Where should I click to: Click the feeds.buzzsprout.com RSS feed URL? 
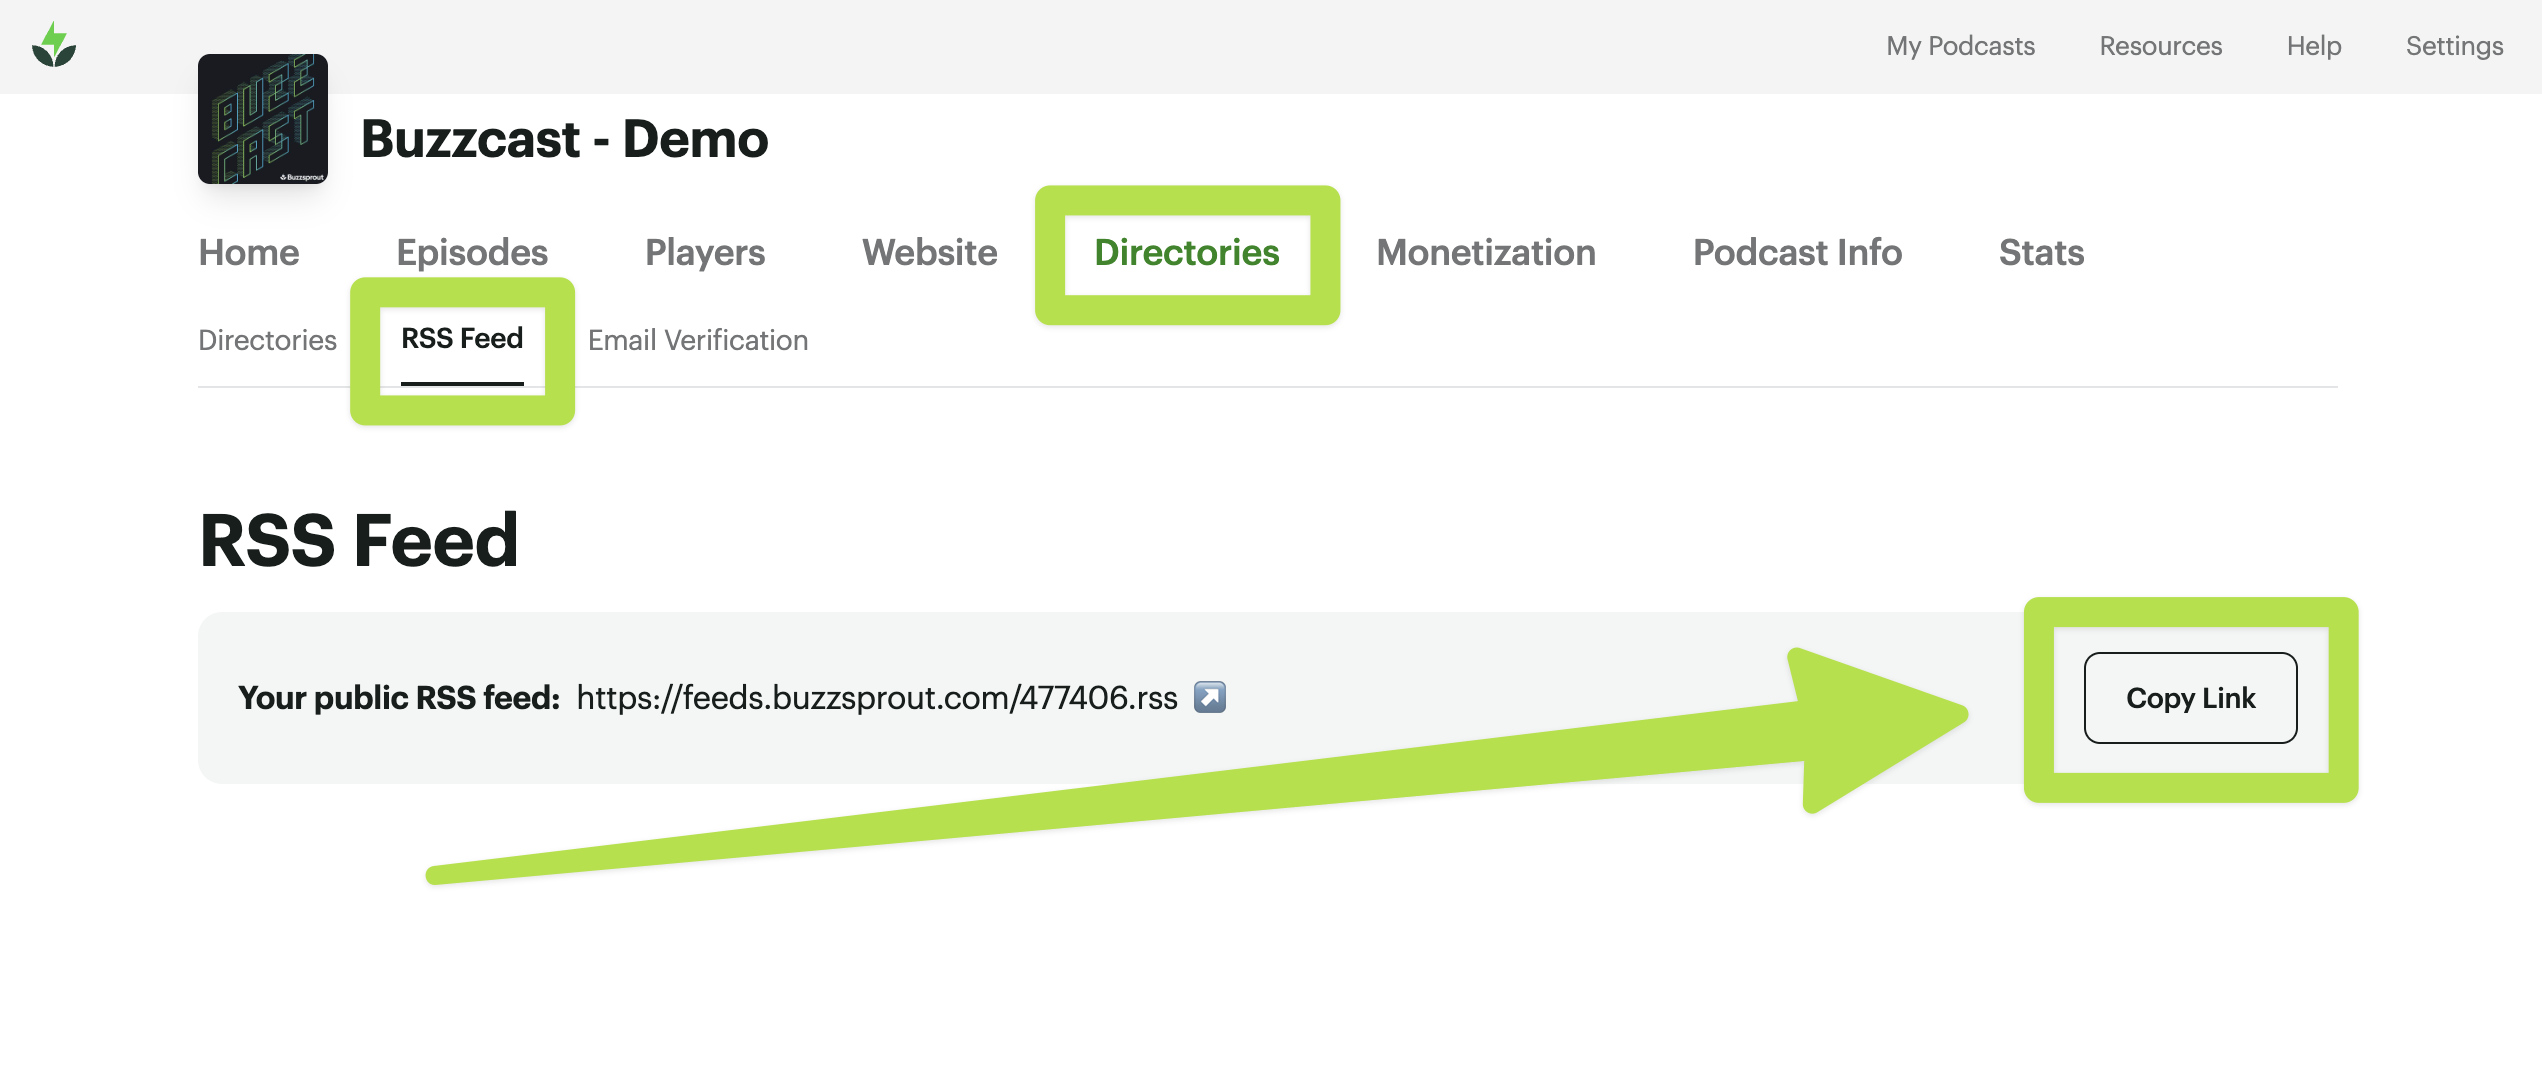[877, 697]
